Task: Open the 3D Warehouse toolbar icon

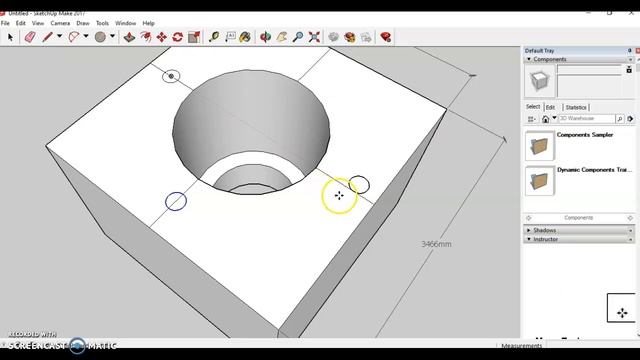Action: click(333, 37)
